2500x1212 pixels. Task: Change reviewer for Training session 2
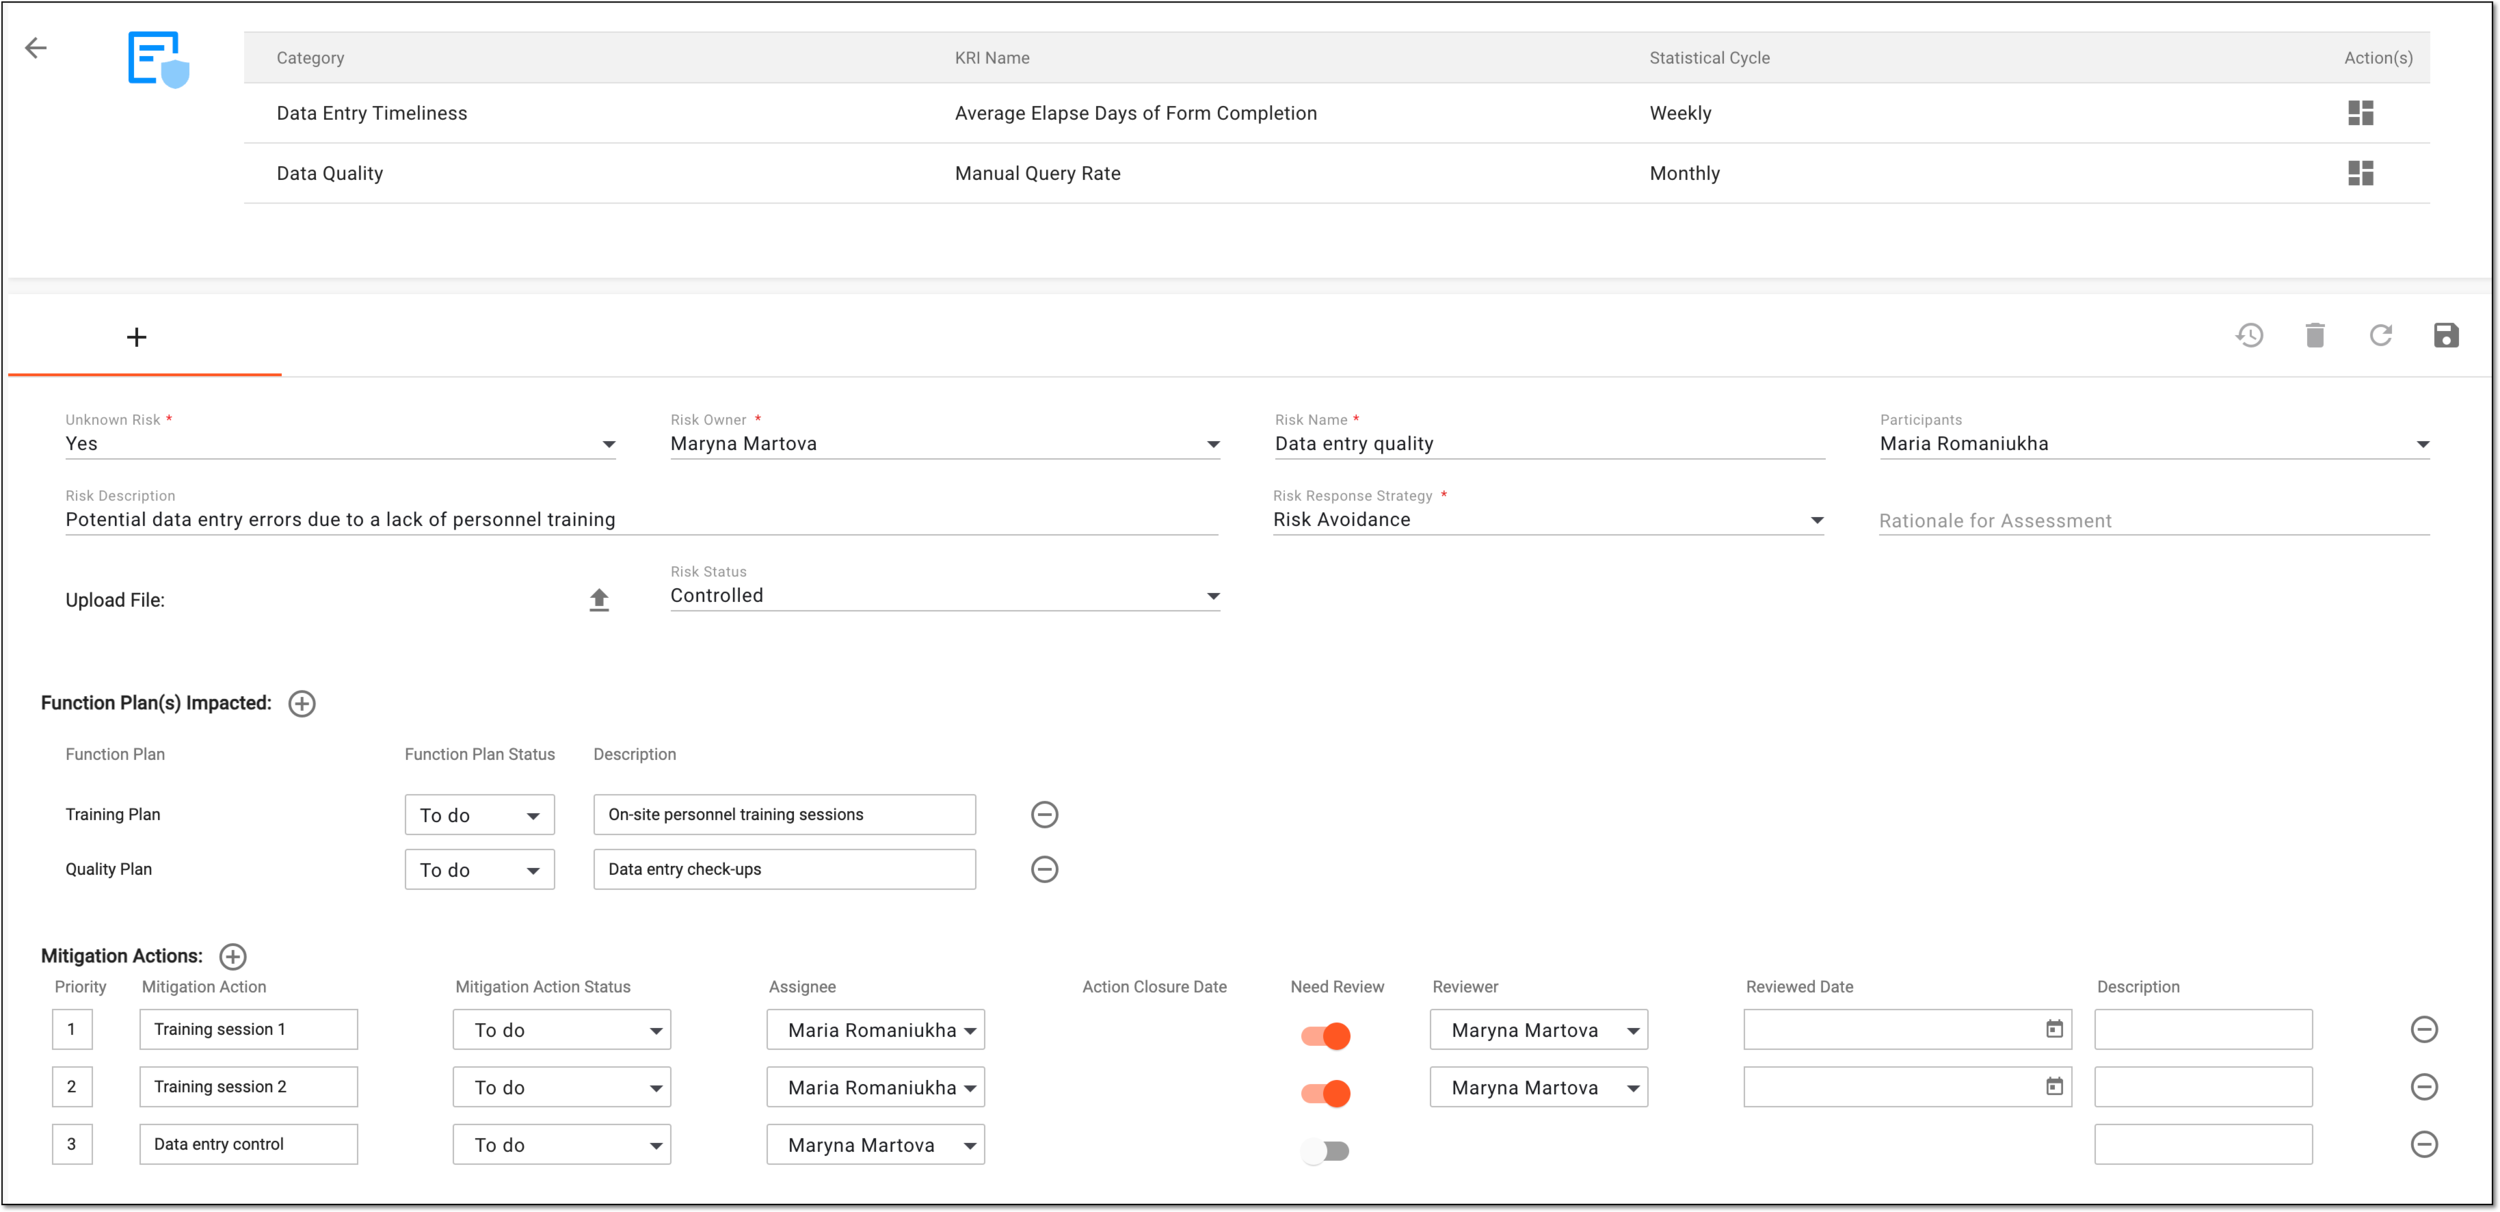[1539, 1087]
